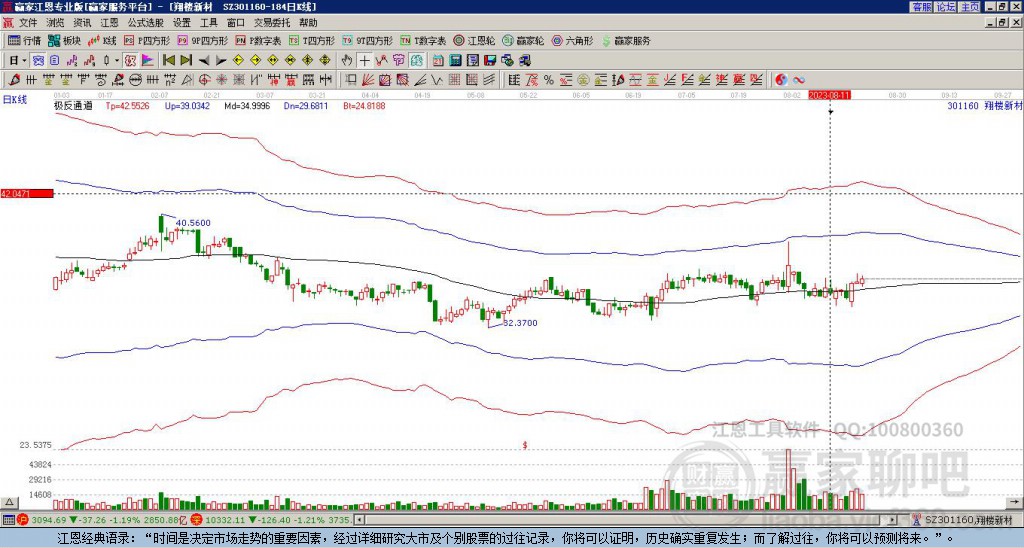Open the 设置 menu
Screen dimensions: 1024x548
point(182,23)
